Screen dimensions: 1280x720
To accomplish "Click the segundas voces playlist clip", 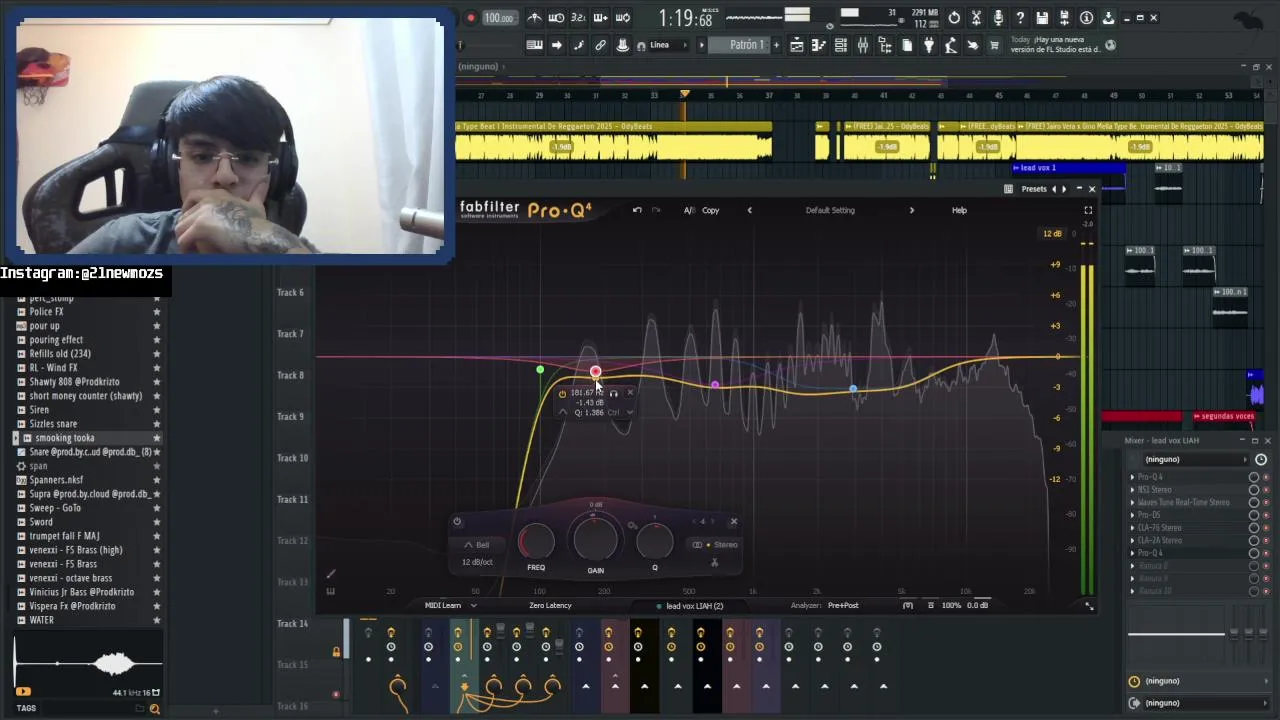I will click(x=1226, y=416).
